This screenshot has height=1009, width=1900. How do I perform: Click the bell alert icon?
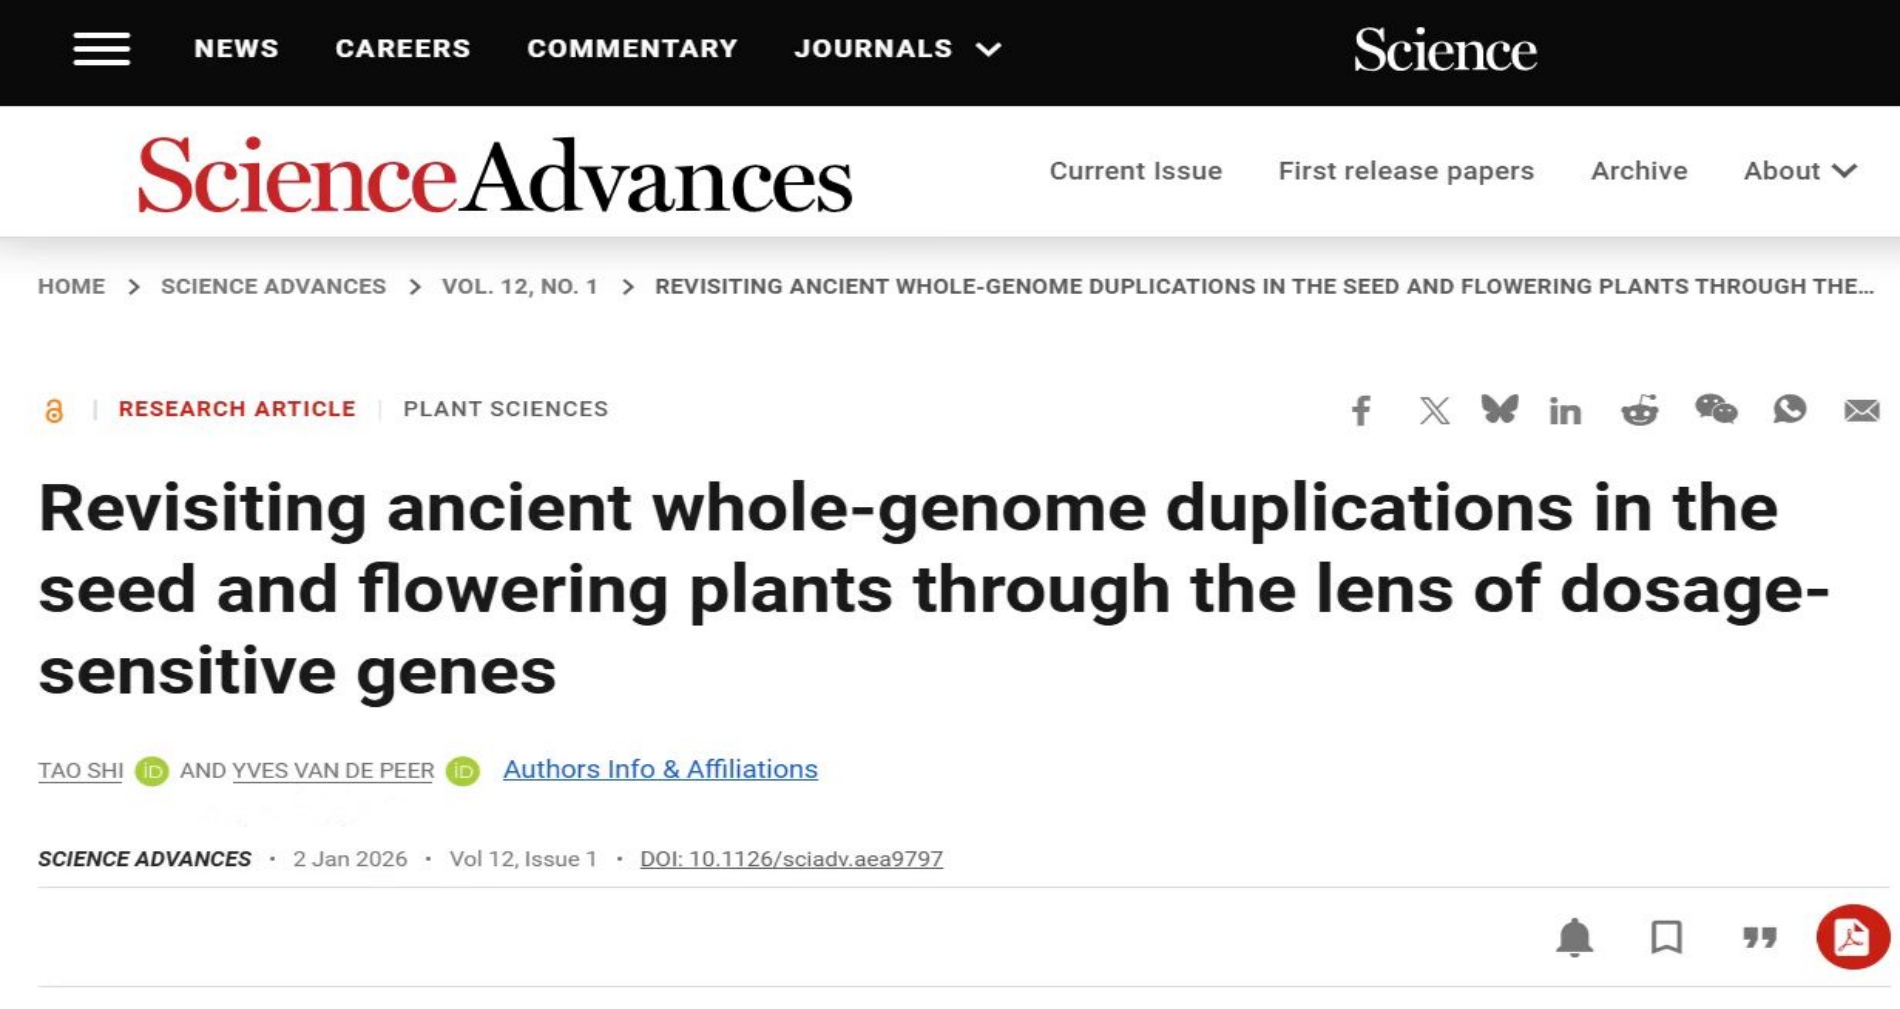click(x=1574, y=937)
